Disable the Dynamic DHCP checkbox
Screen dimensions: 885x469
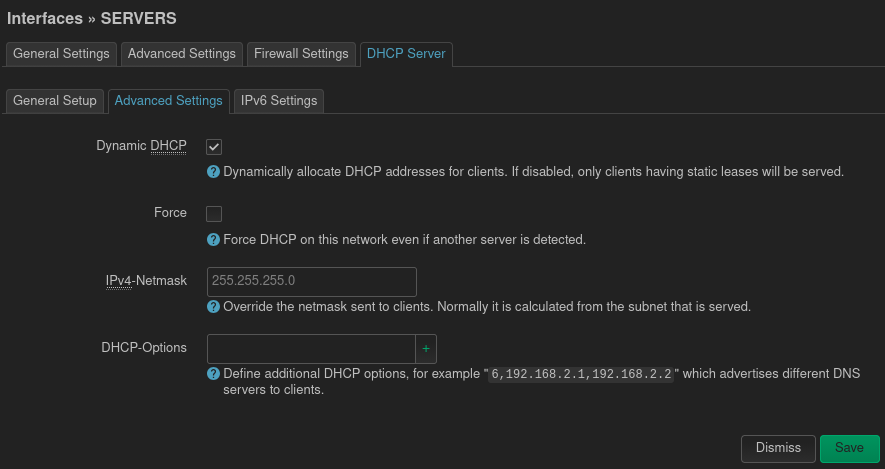(x=214, y=147)
